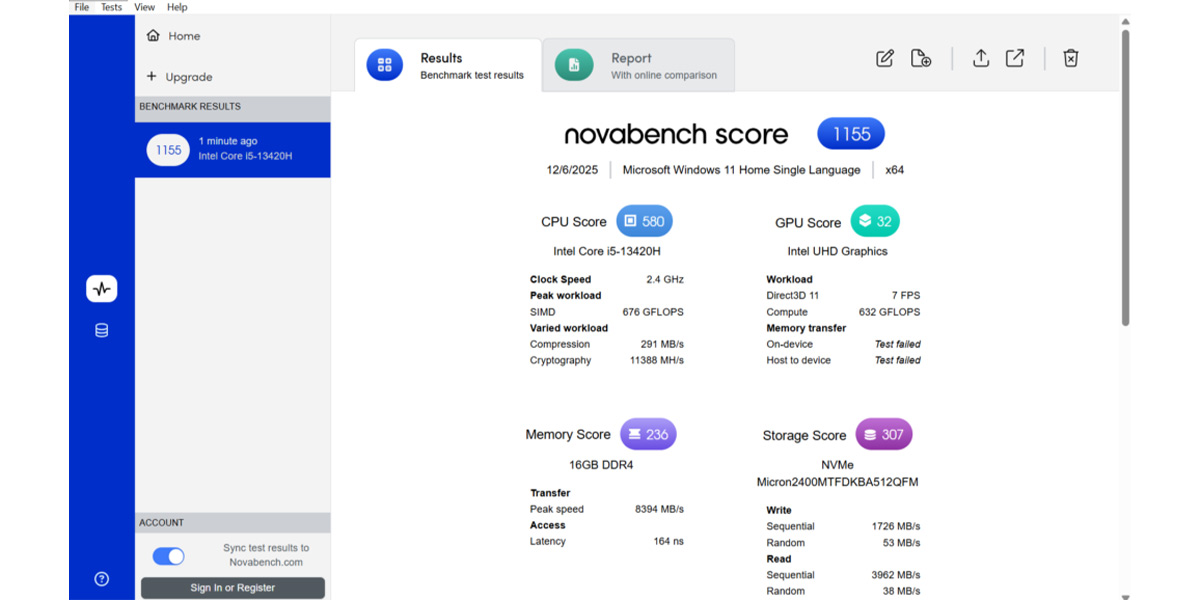Click the 53 MB/s random write value
Screen dimensions: 1200x600
(x=902, y=543)
